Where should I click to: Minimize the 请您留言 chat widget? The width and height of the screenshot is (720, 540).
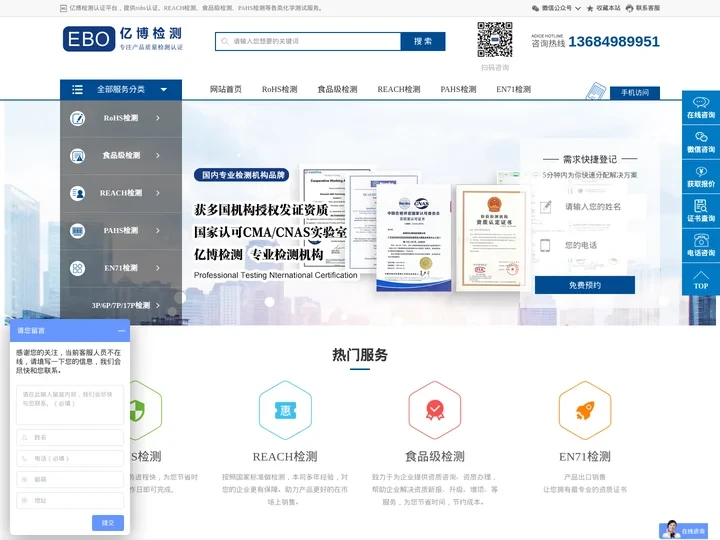(121, 331)
